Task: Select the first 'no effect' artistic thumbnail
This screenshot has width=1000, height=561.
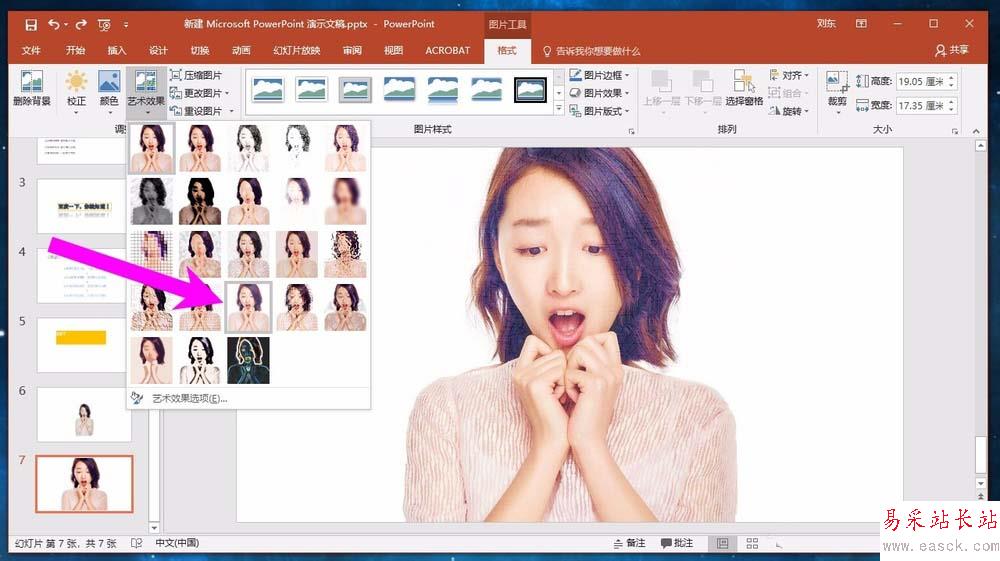Action: coord(152,148)
